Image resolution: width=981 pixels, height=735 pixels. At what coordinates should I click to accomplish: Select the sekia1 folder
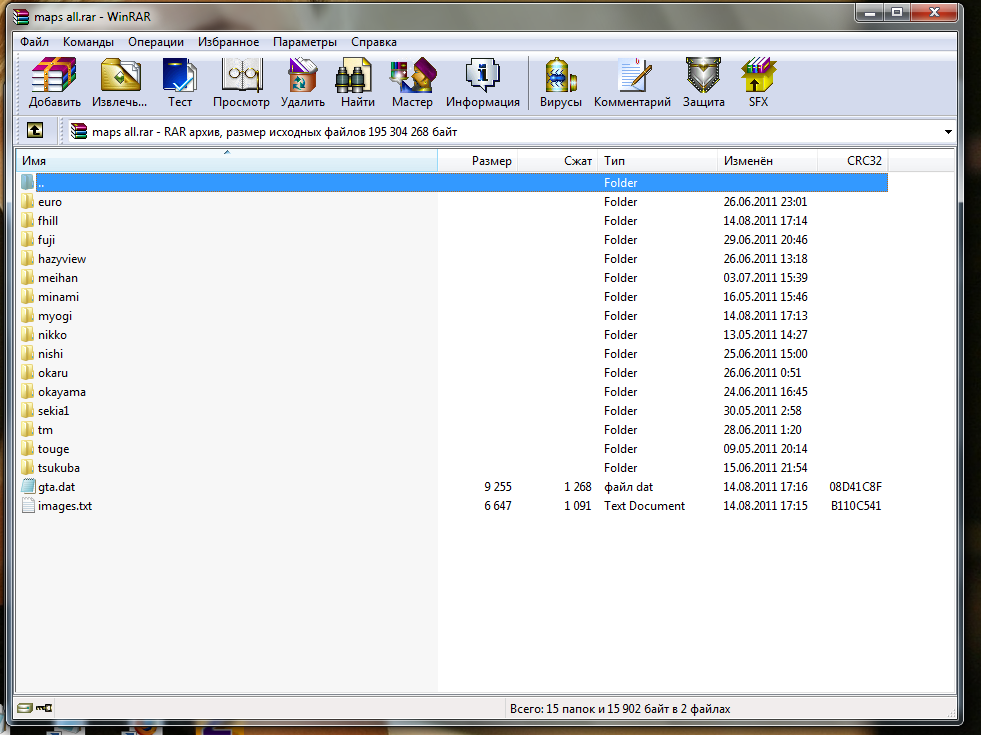point(53,410)
